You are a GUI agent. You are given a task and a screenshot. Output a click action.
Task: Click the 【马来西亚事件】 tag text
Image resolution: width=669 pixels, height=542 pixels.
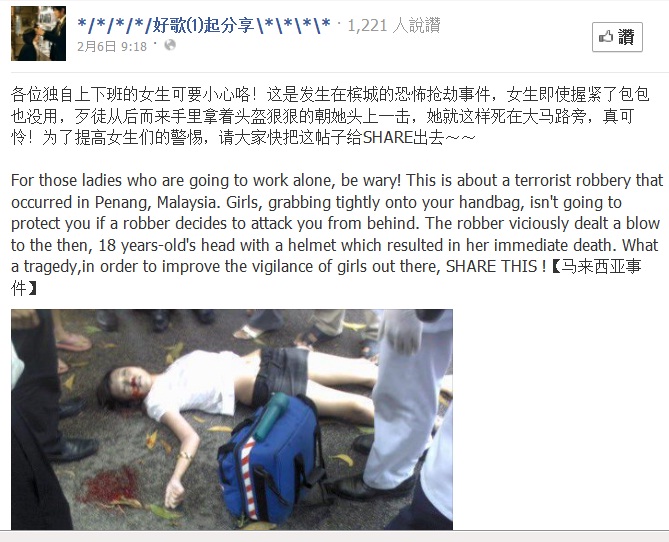click(597, 266)
